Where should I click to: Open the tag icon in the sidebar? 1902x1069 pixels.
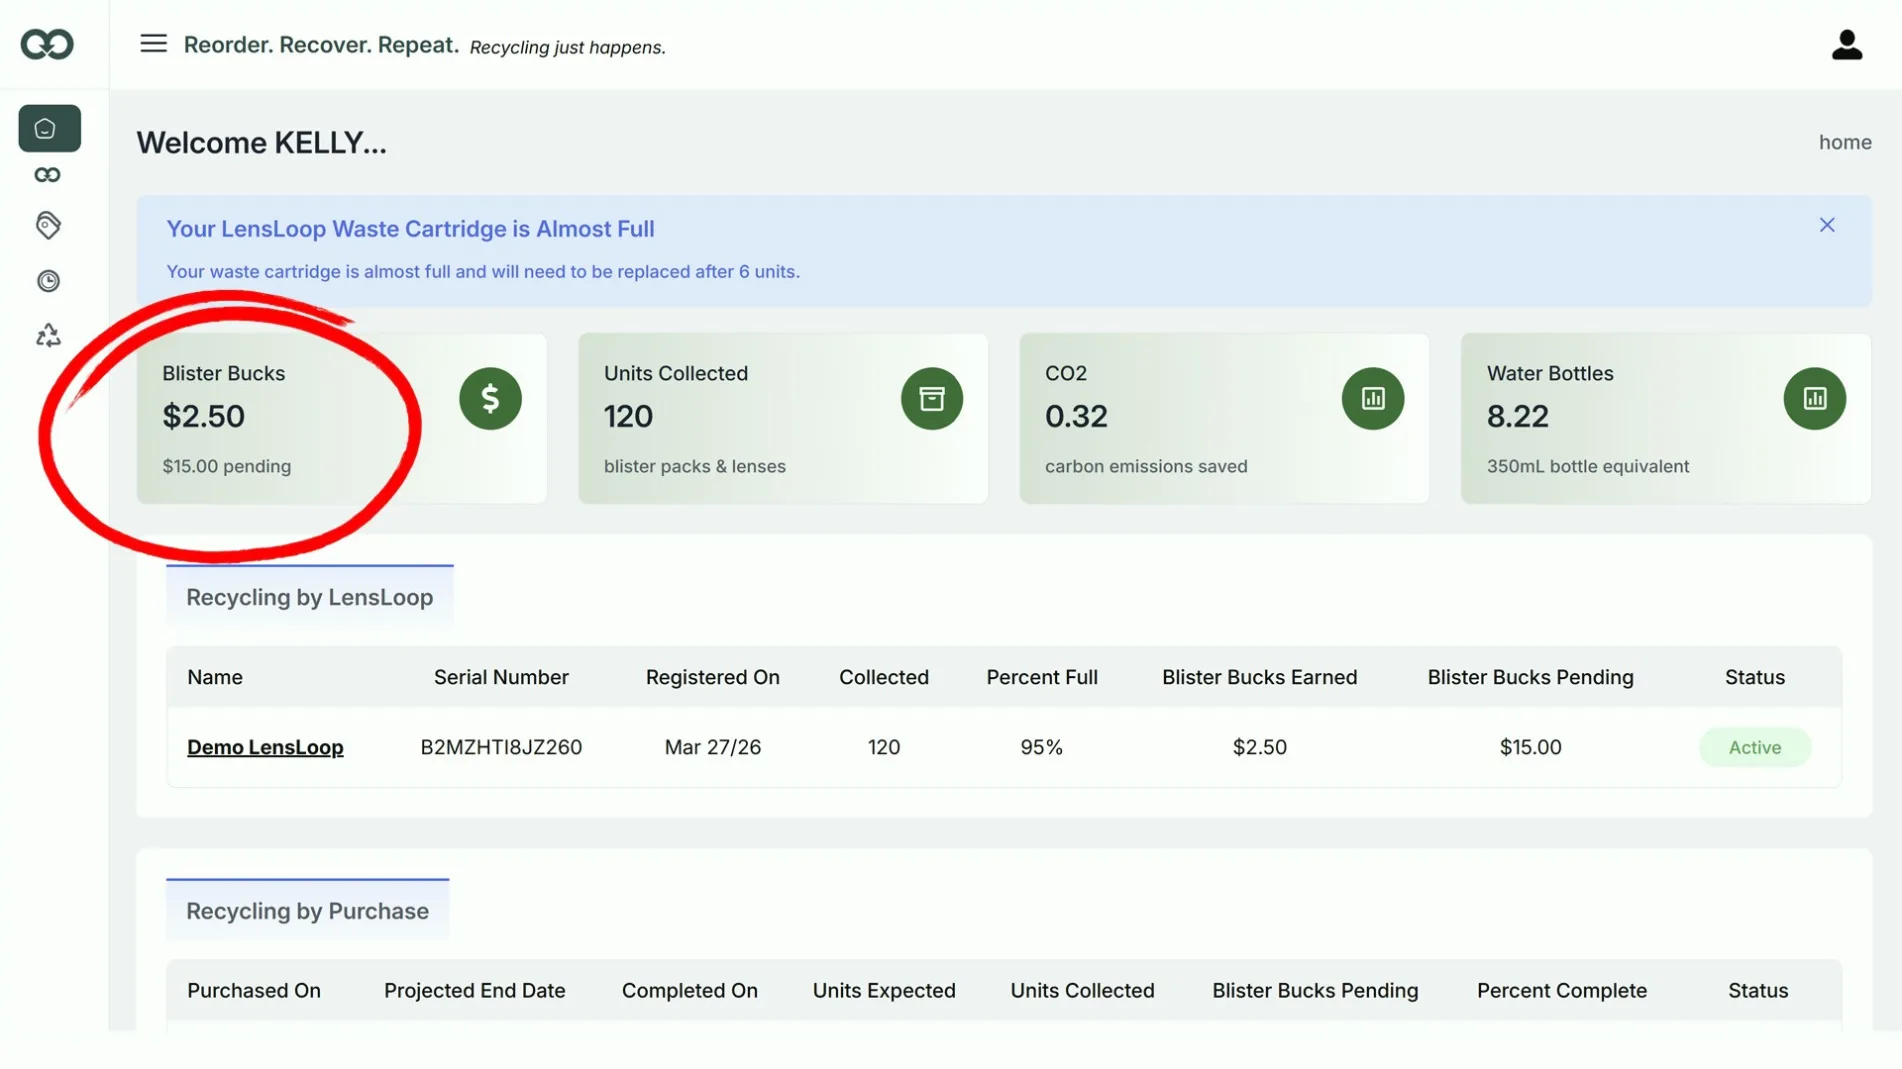point(48,225)
